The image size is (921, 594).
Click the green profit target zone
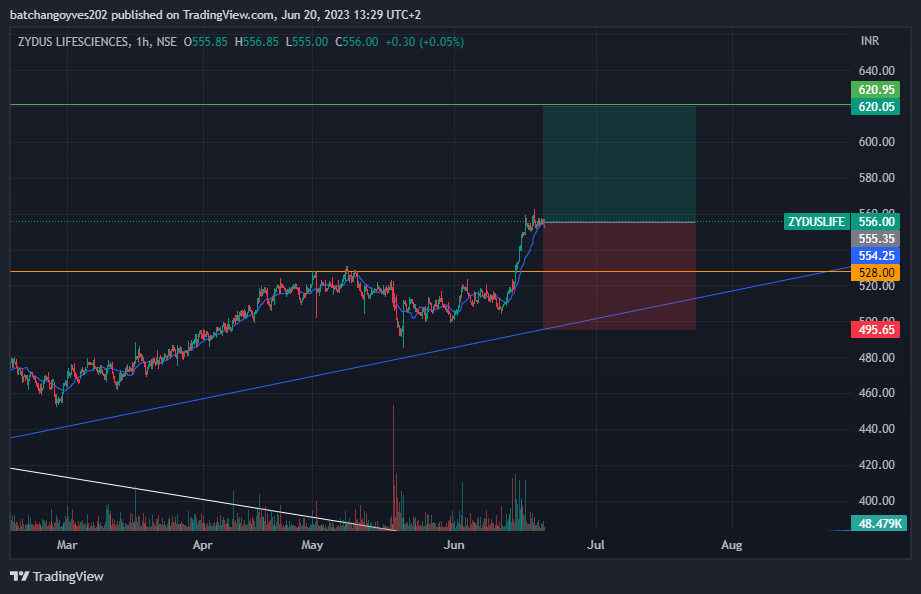pos(619,164)
